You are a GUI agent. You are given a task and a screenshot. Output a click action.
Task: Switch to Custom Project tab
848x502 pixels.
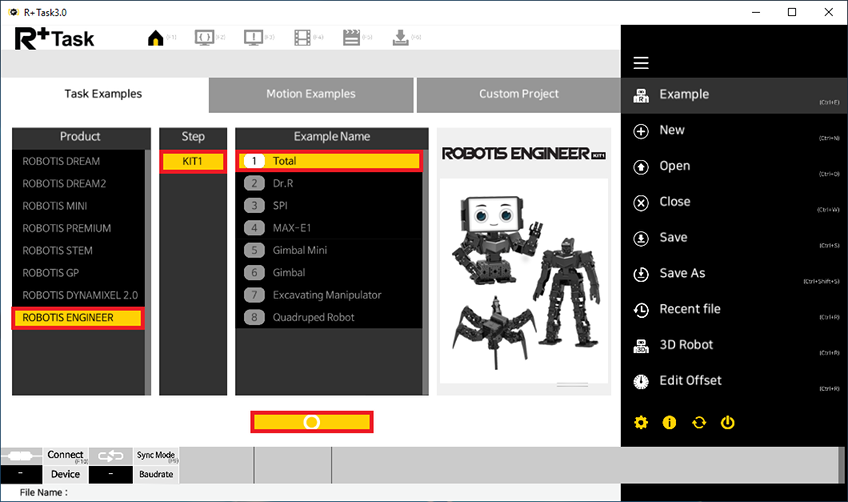519,94
